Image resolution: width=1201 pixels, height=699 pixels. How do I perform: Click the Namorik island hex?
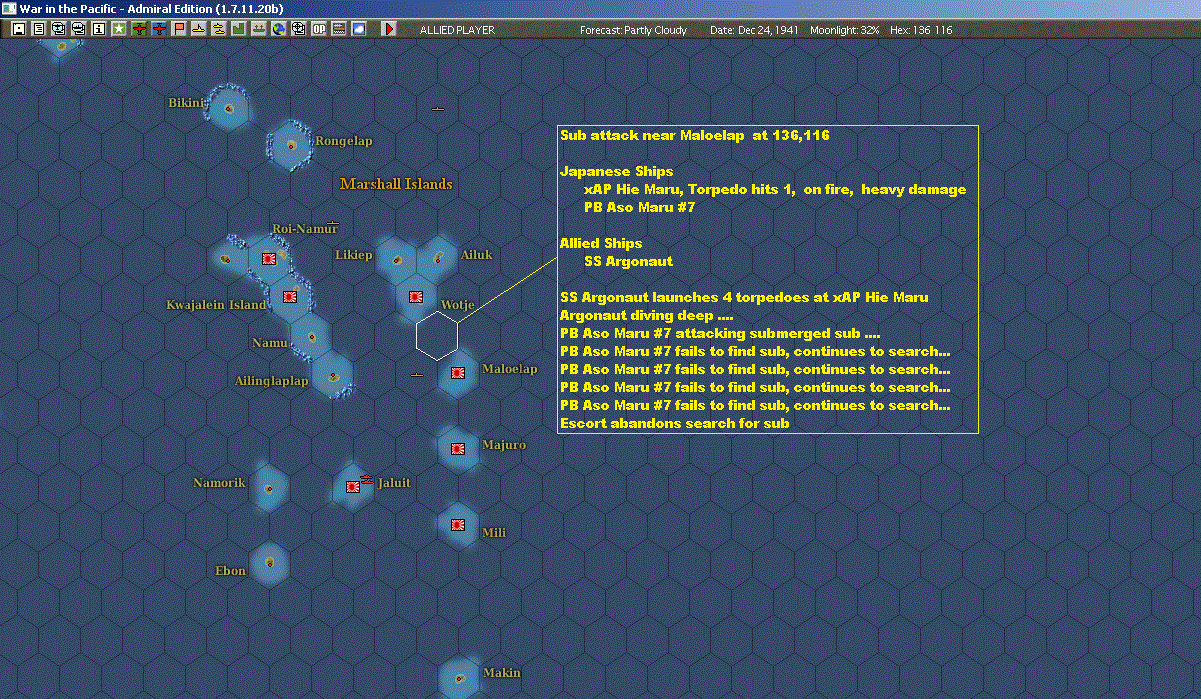[x=269, y=488]
